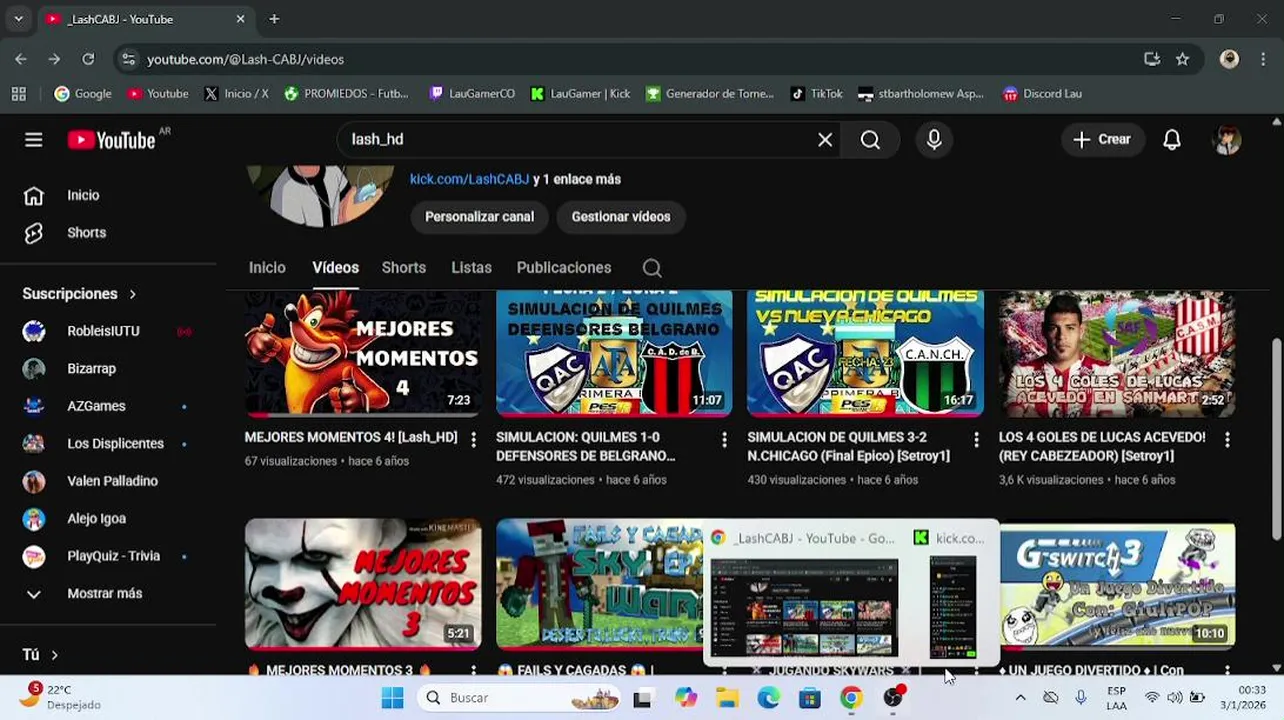Expand the Tú section
This screenshot has width=1284, height=720.
click(x=41, y=655)
